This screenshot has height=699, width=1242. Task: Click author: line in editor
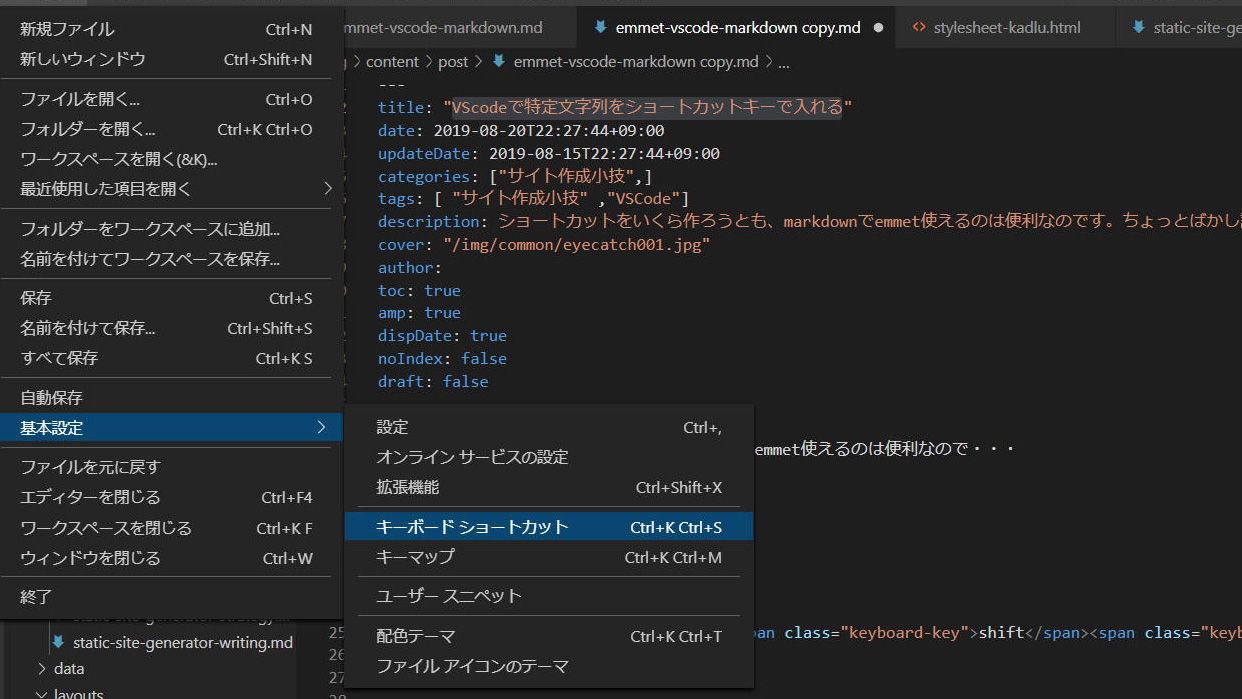[x=410, y=267]
